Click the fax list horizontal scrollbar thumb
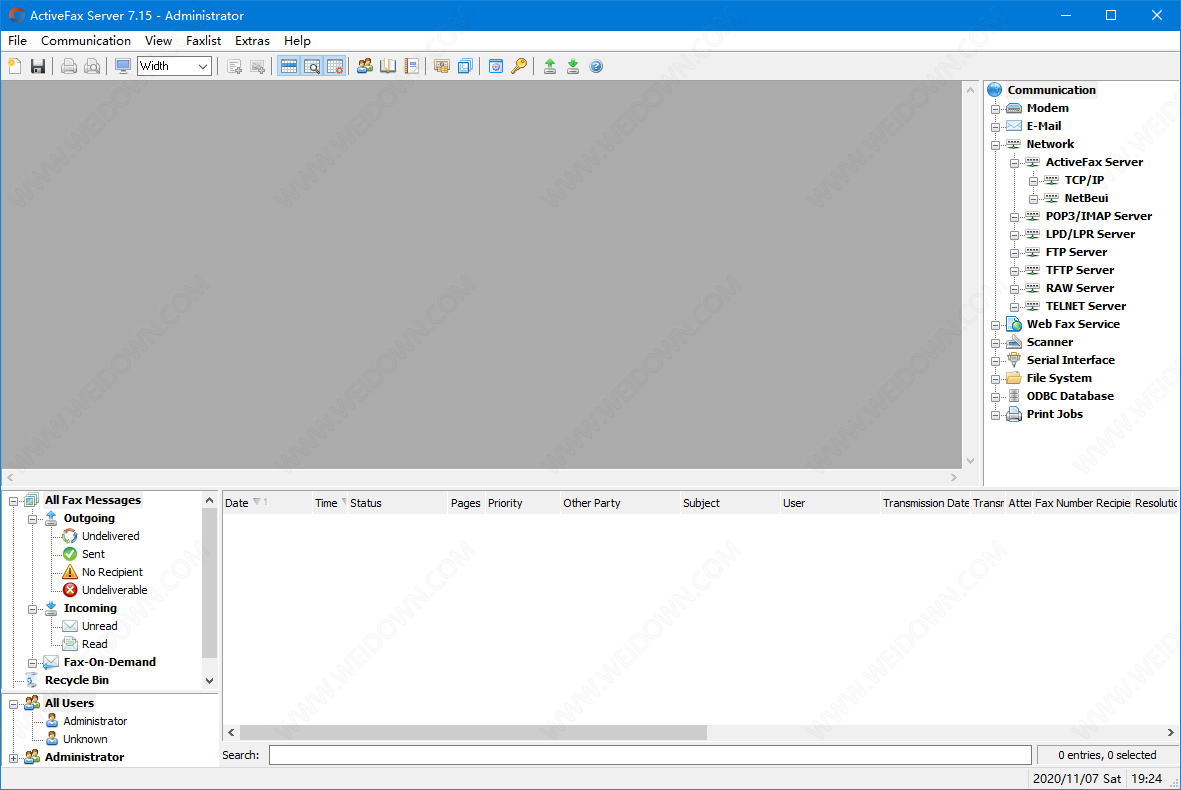The width and height of the screenshot is (1181, 790). (473, 732)
